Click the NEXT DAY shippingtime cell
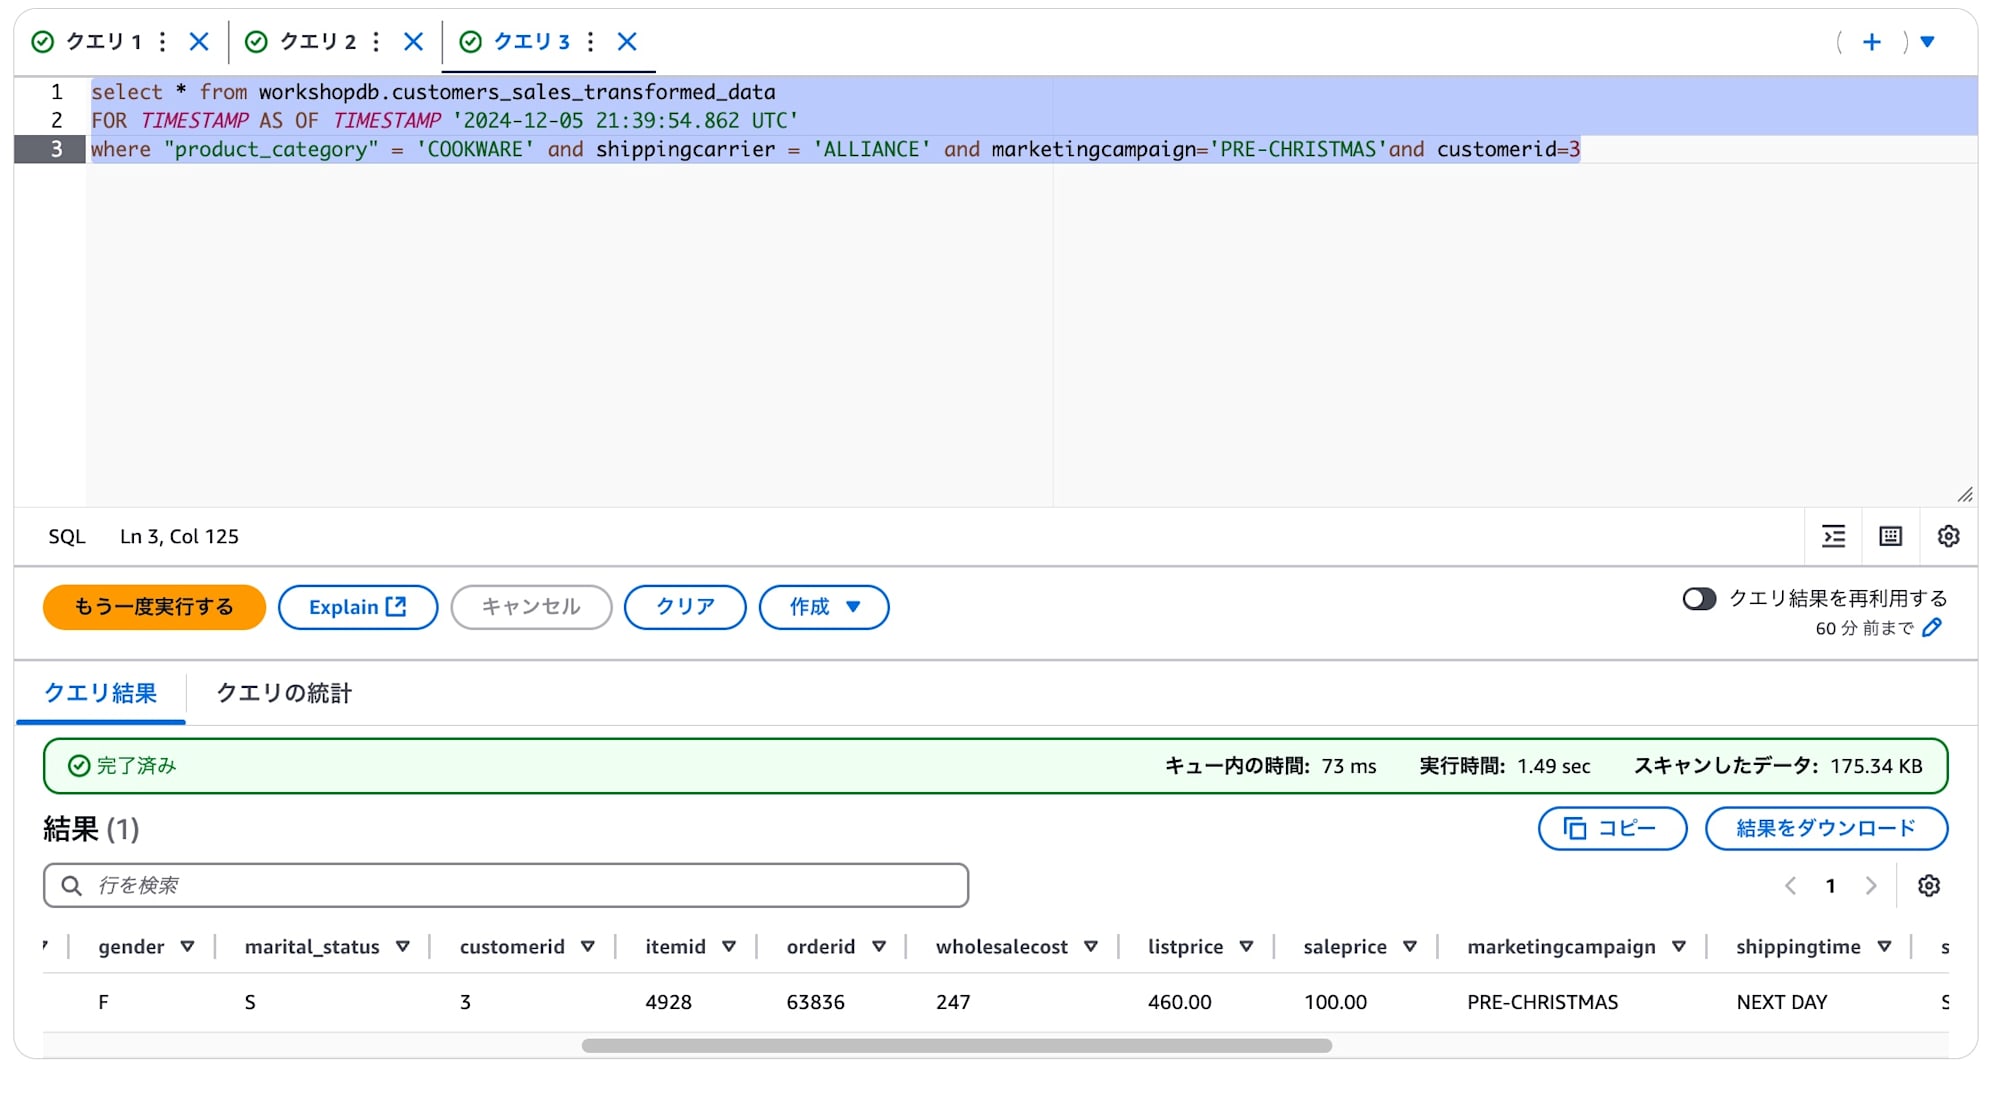 1782,1002
